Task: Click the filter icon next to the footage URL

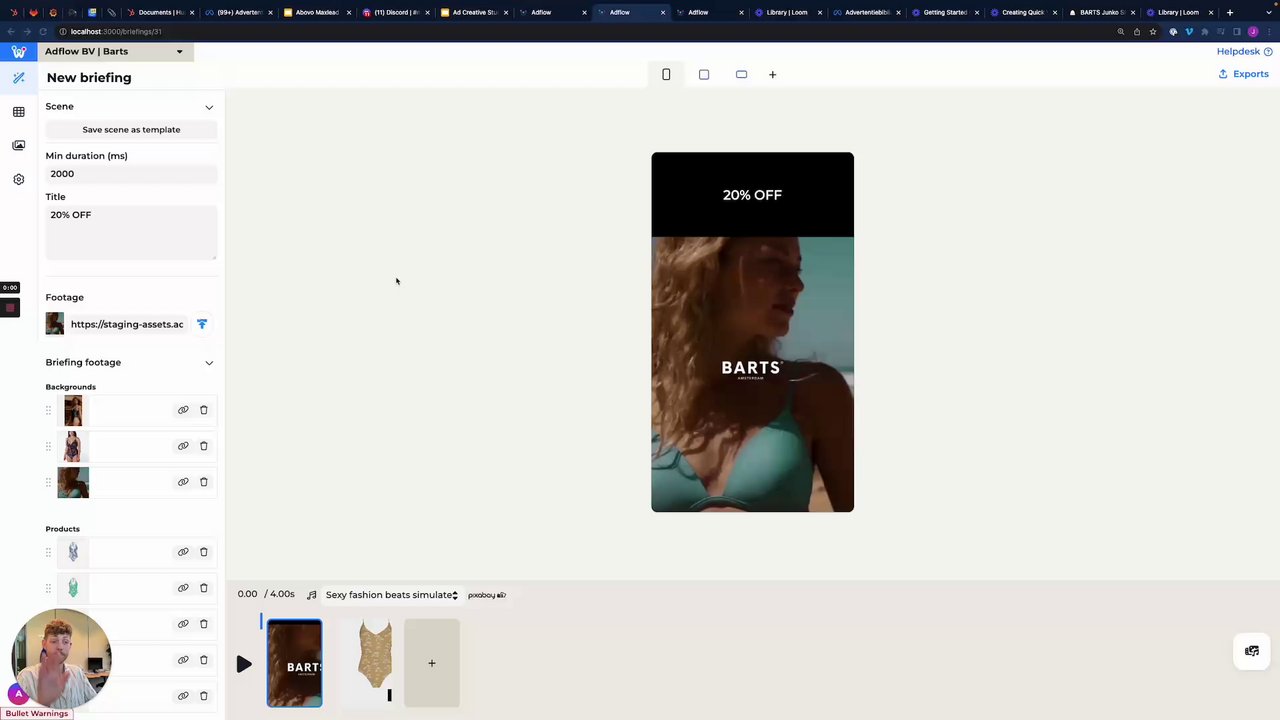Action: tap(202, 324)
